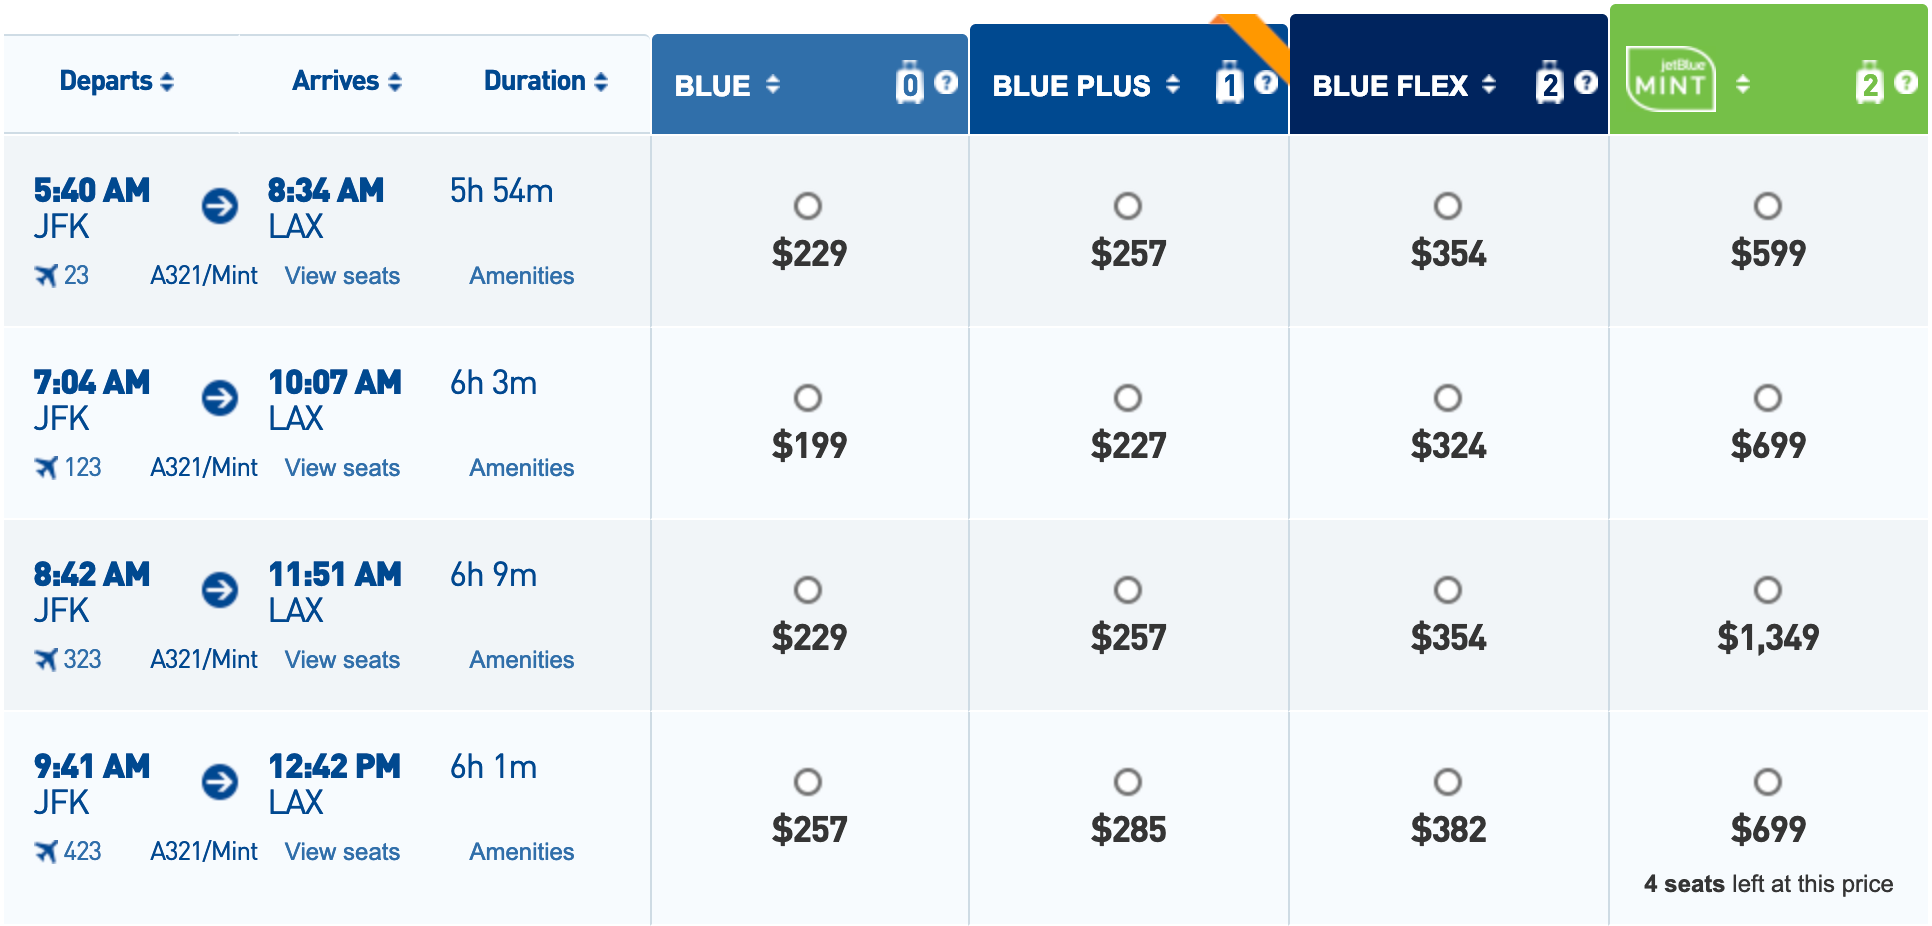This screenshot has height=926, width=1932.
Task: Click the Blue Plus one-bag luggage icon
Action: click(x=1229, y=83)
